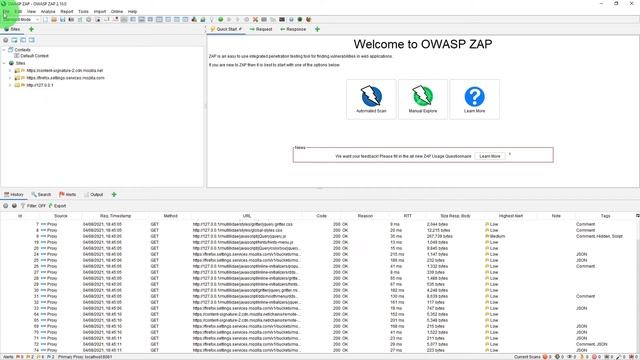Open the View menu
Screen dimensions: 640x360
31,11
